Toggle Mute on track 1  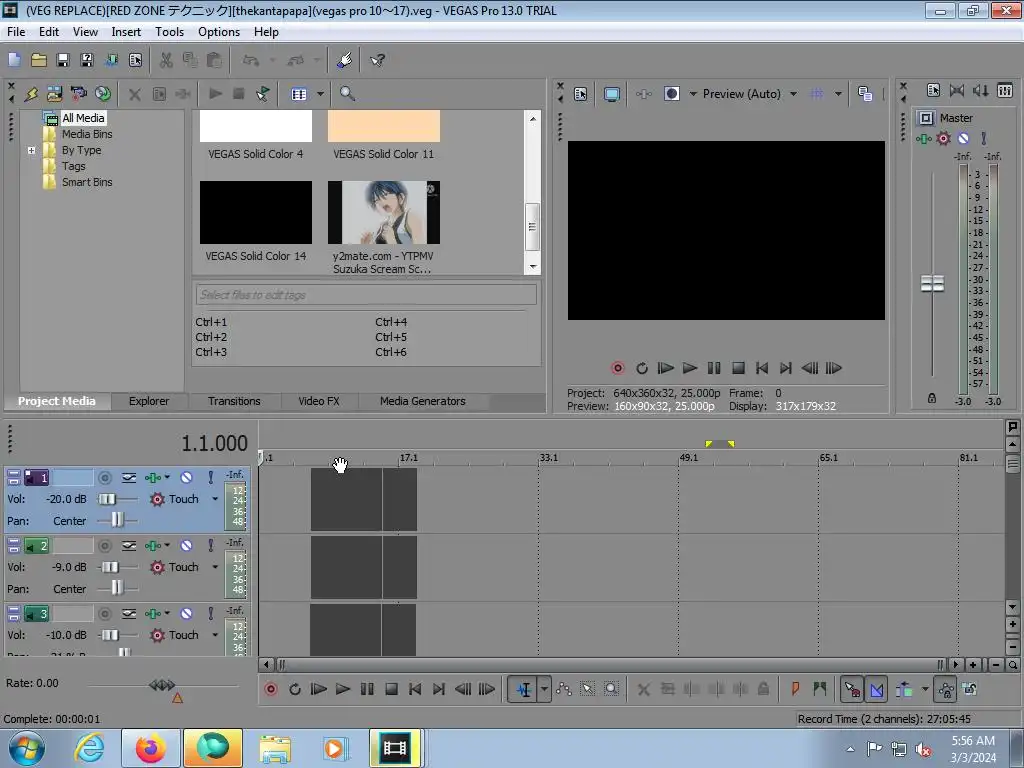coord(186,478)
